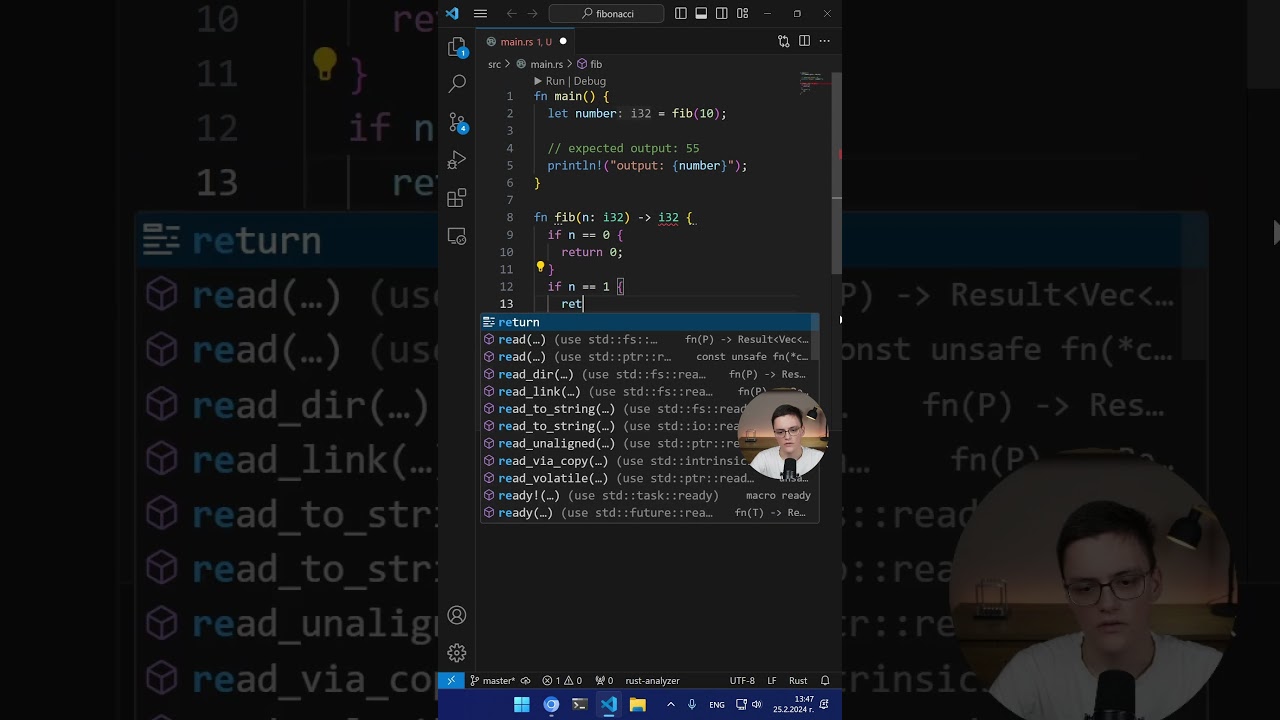
Task: Choose the read_via_copy(…) suggestion
Action: (646, 461)
